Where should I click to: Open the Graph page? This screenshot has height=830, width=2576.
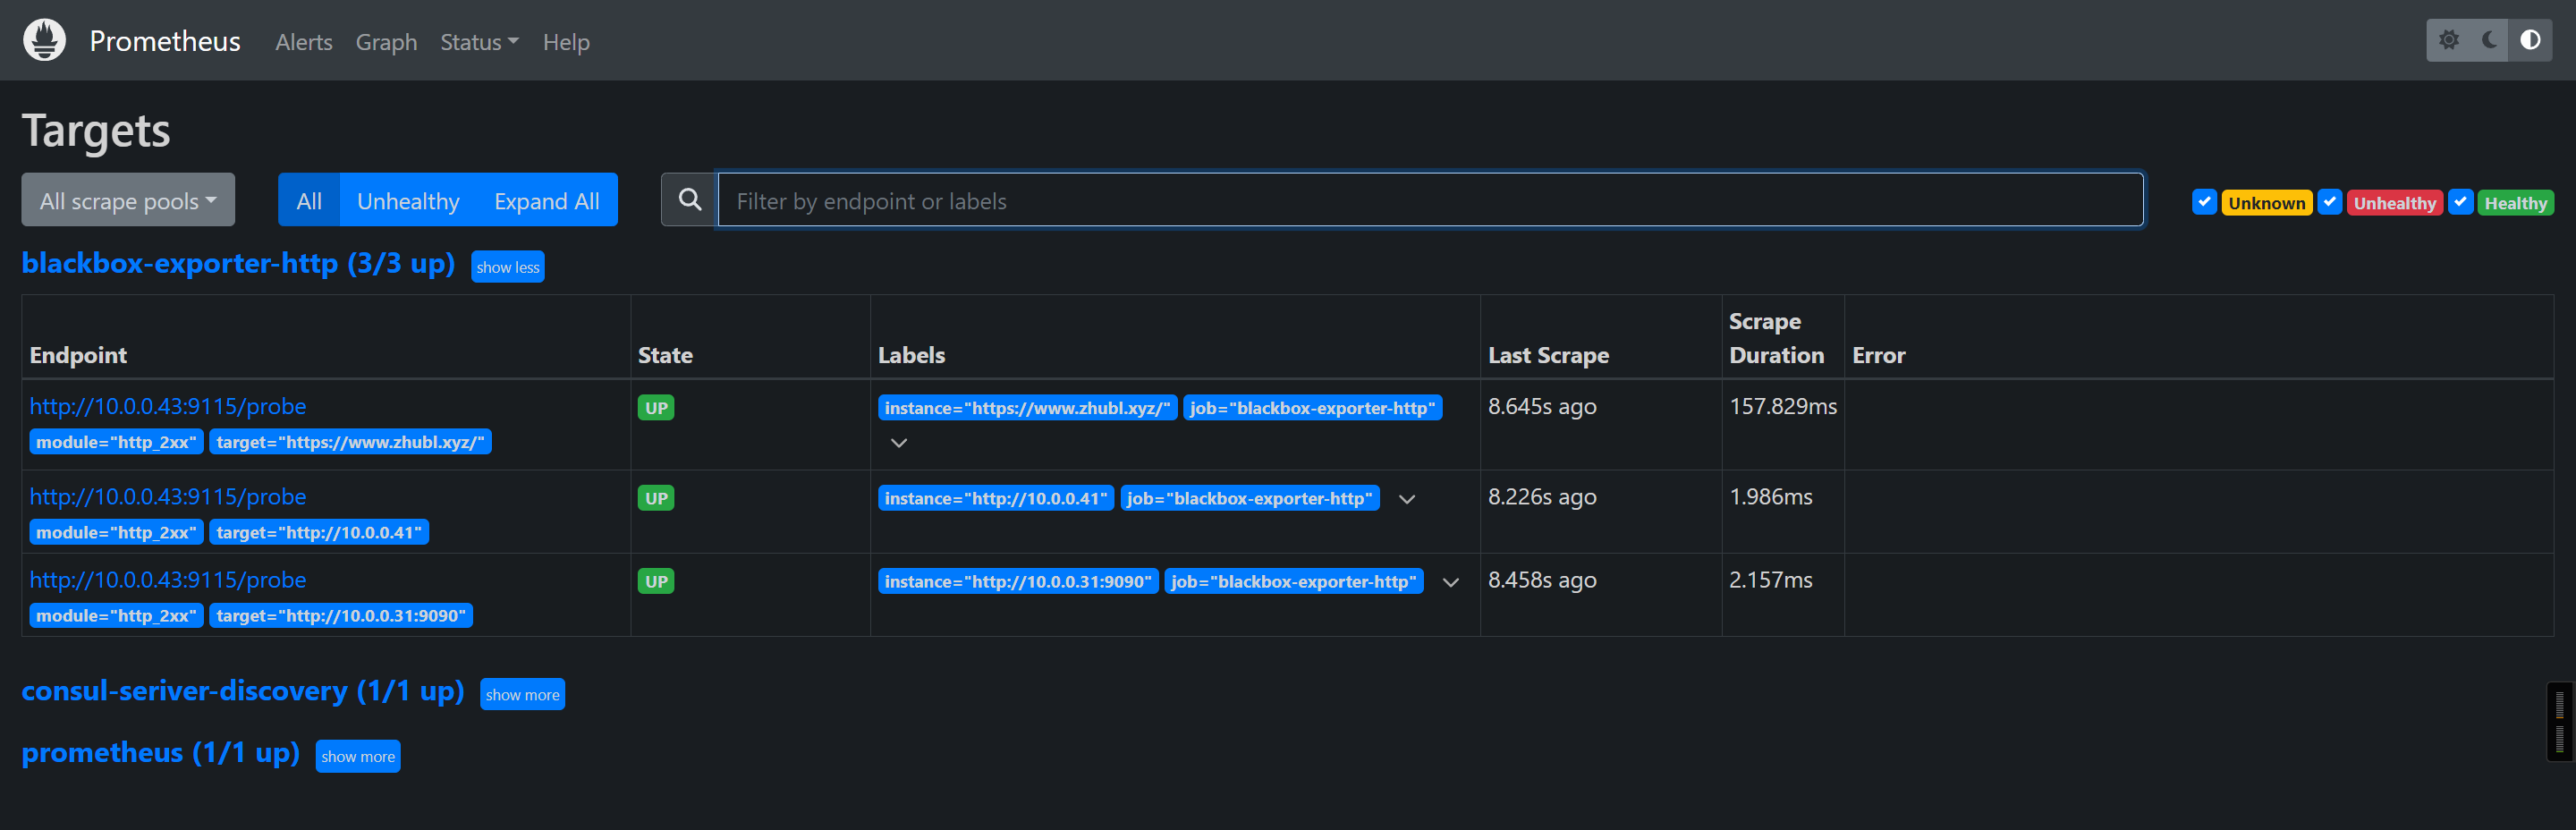point(386,42)
